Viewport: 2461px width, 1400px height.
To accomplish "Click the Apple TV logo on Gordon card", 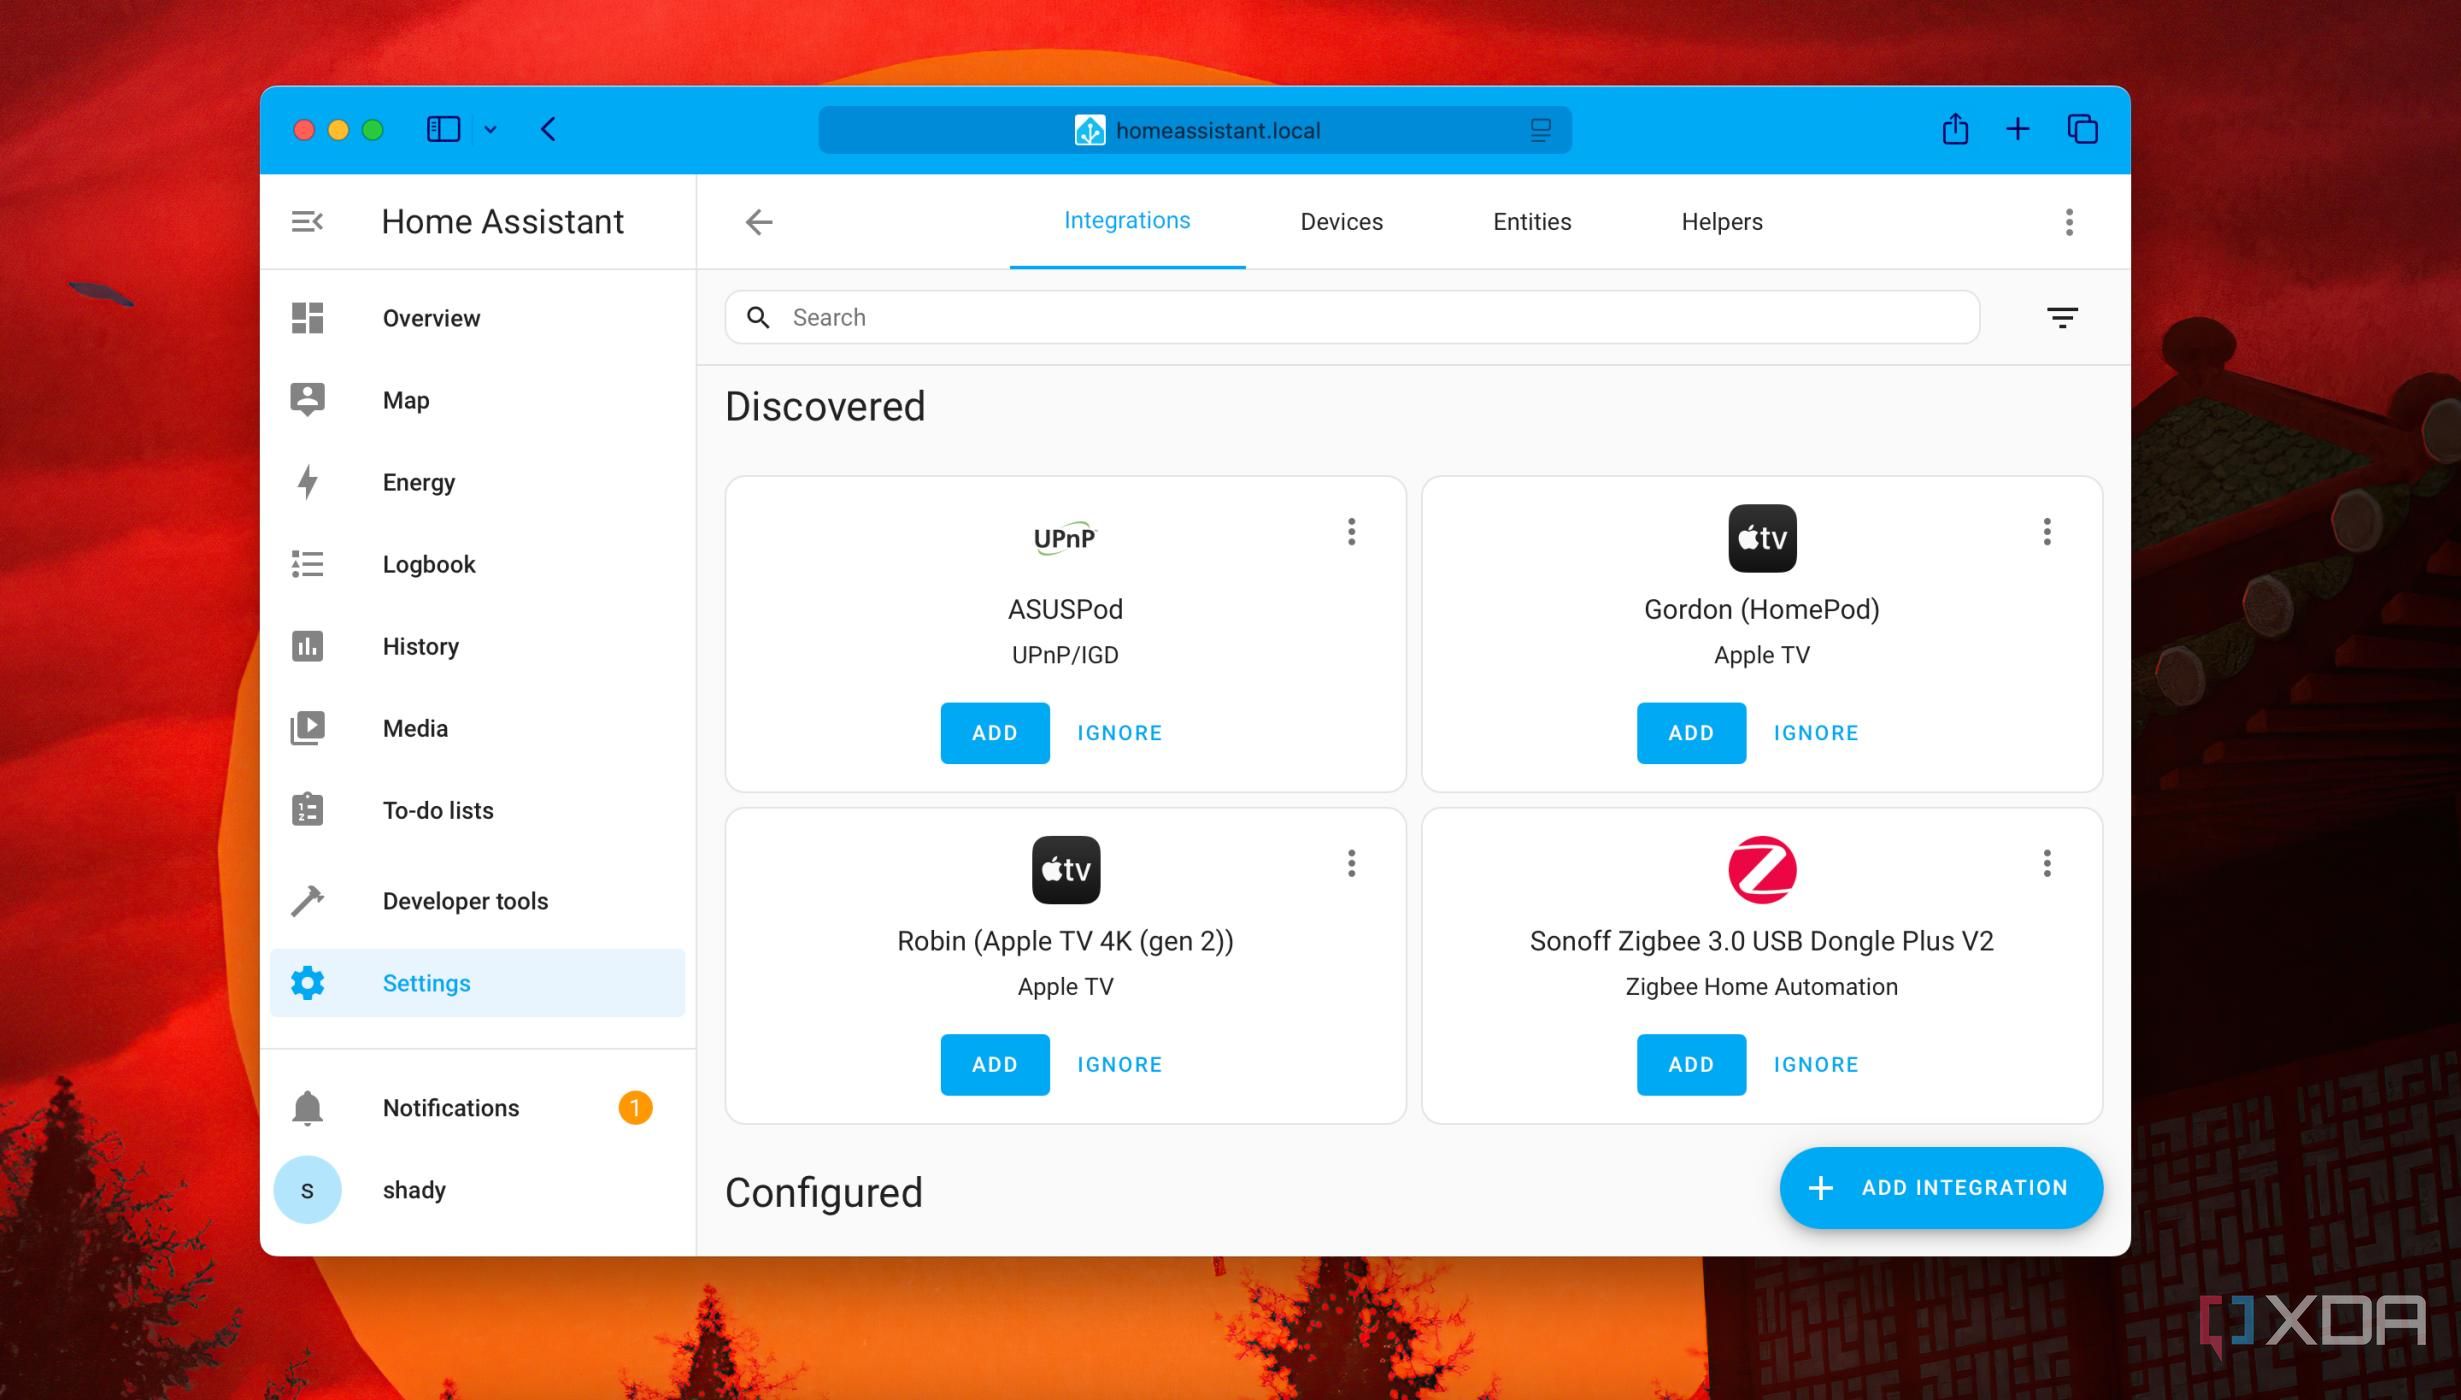I will pos(1762,538).
